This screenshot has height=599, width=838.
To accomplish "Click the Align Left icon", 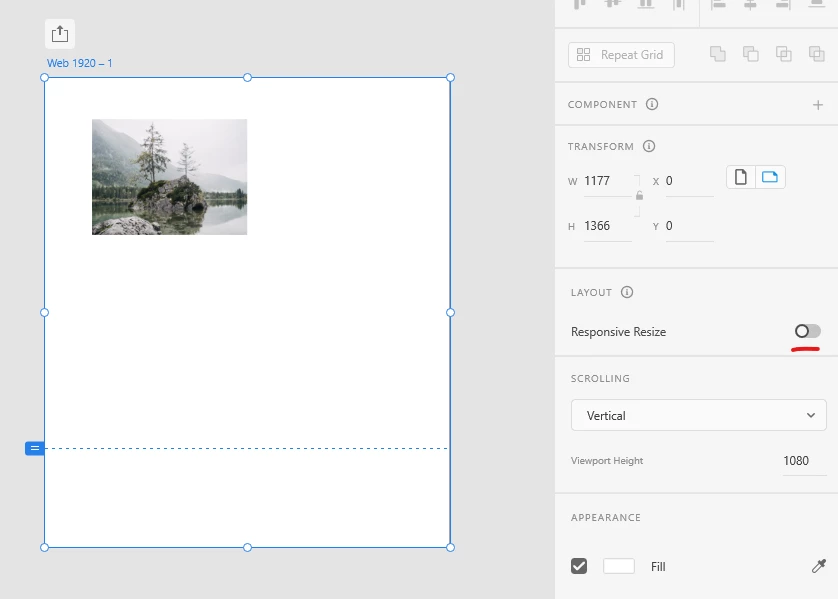I will pyautogui.click(x=718, y=4).
